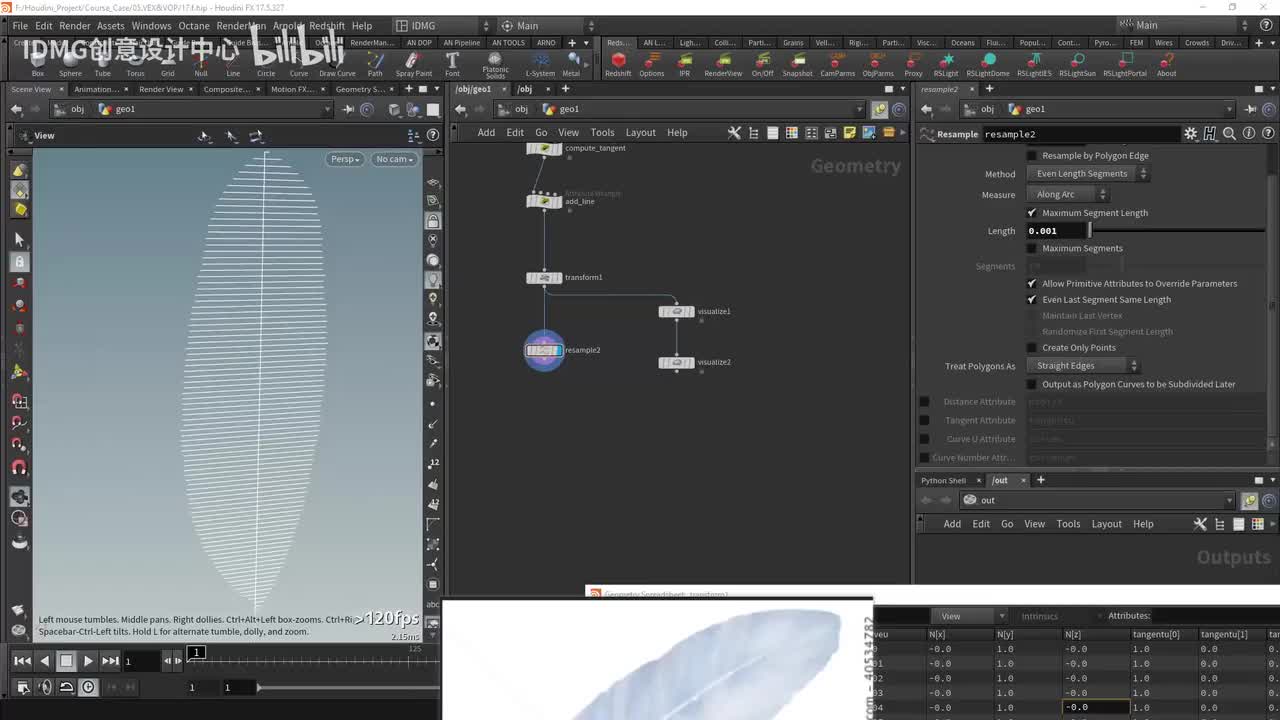Create an RSLightDome from the shelf
The image size is (1280, 720).
(987, 65)
